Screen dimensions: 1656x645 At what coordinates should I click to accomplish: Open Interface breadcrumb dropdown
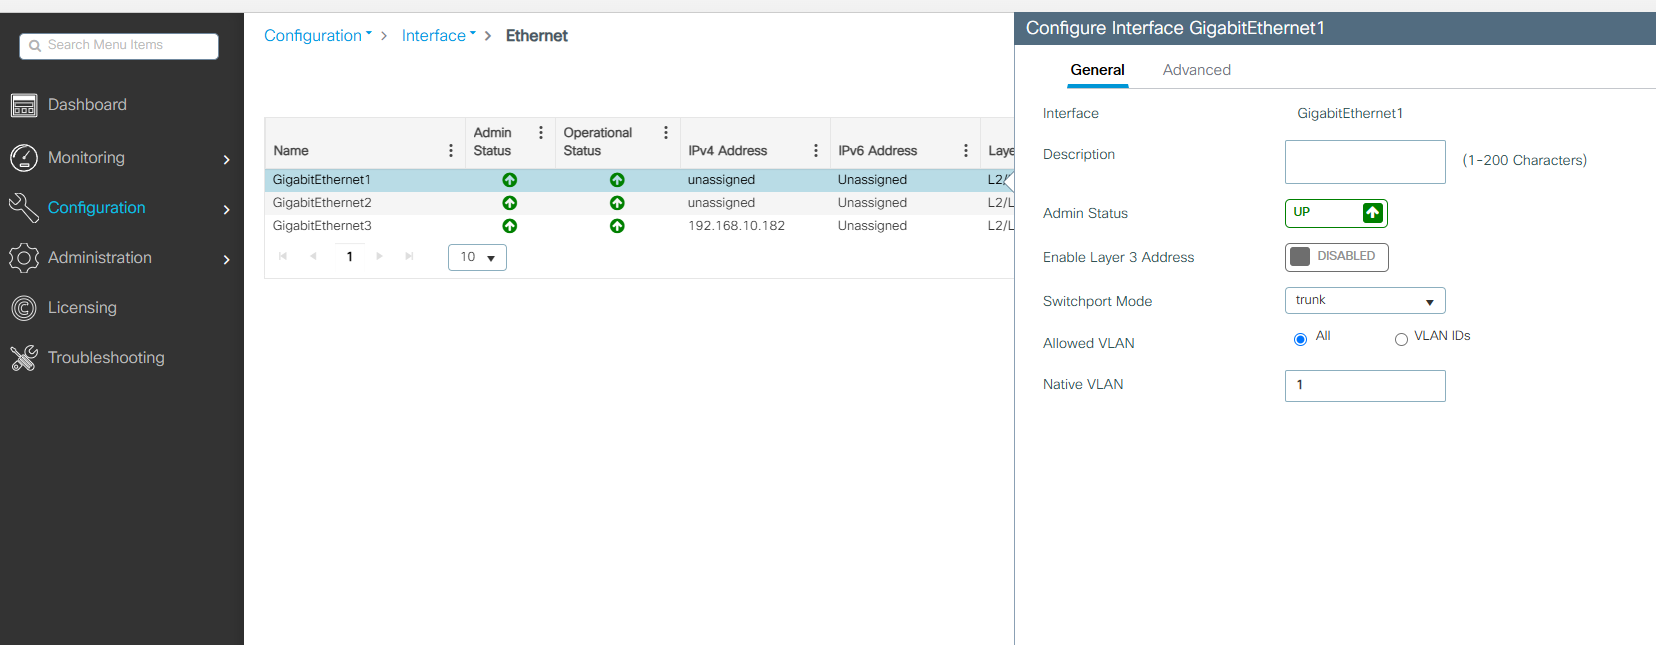tap(439, 36)
